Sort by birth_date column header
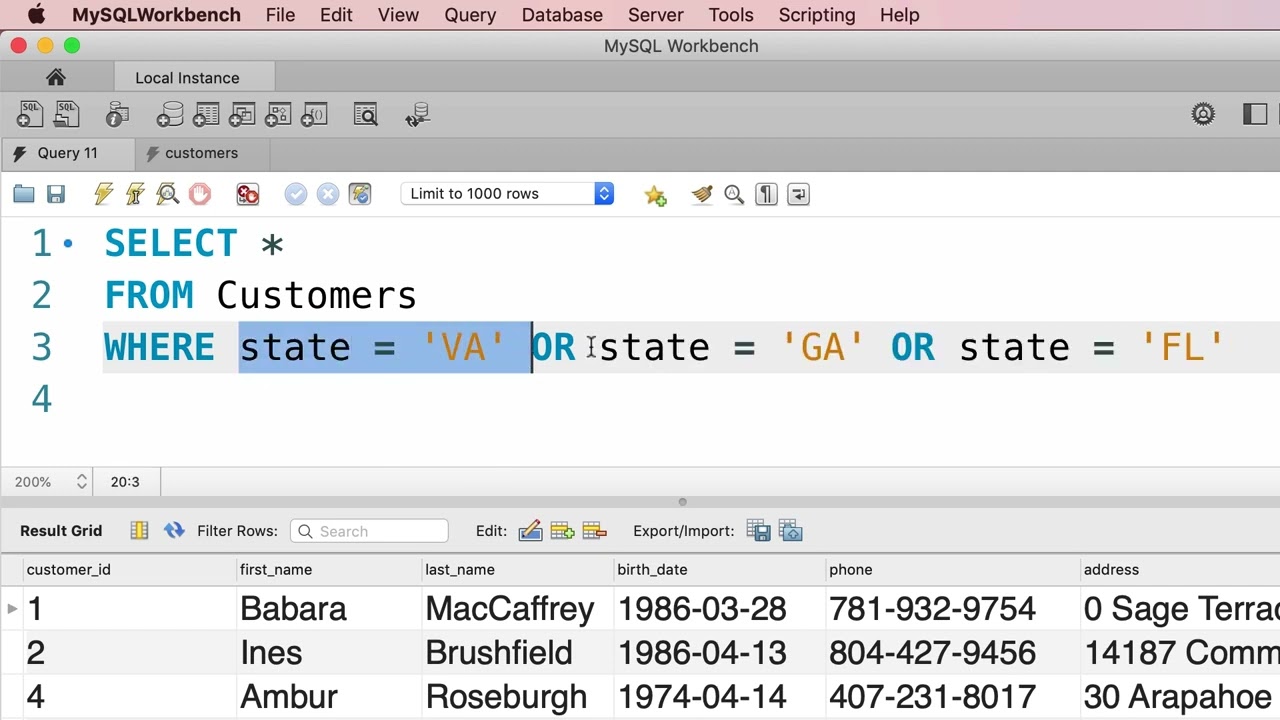This screenshot has height=720, width=1280. point(720,570)
